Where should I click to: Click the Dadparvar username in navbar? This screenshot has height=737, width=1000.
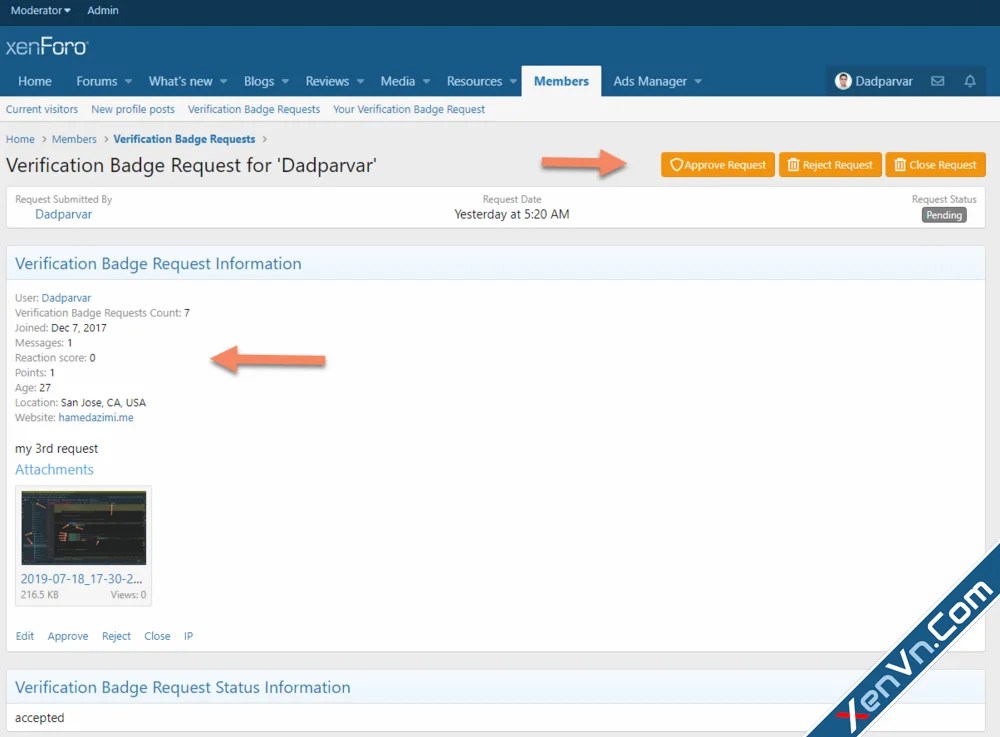(884, 81)
